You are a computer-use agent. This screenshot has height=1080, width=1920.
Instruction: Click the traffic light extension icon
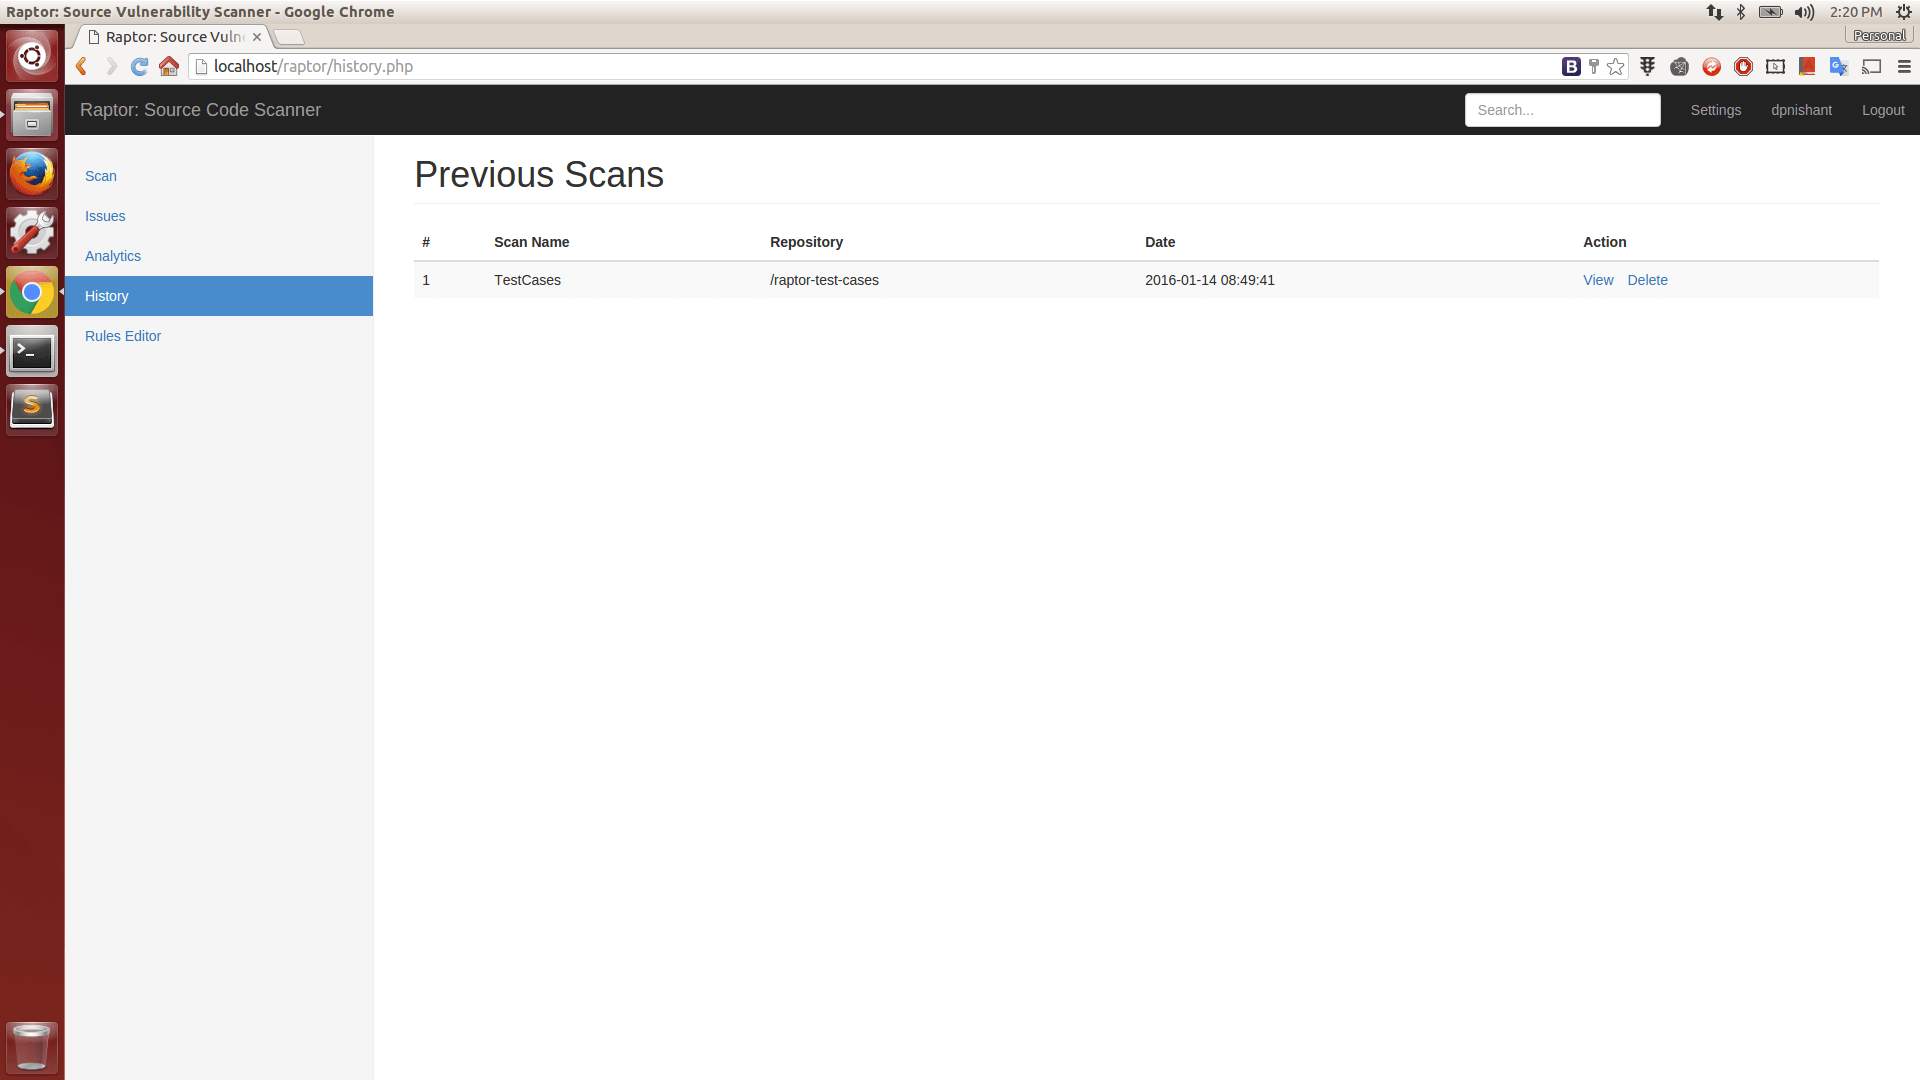point(1648,67)
